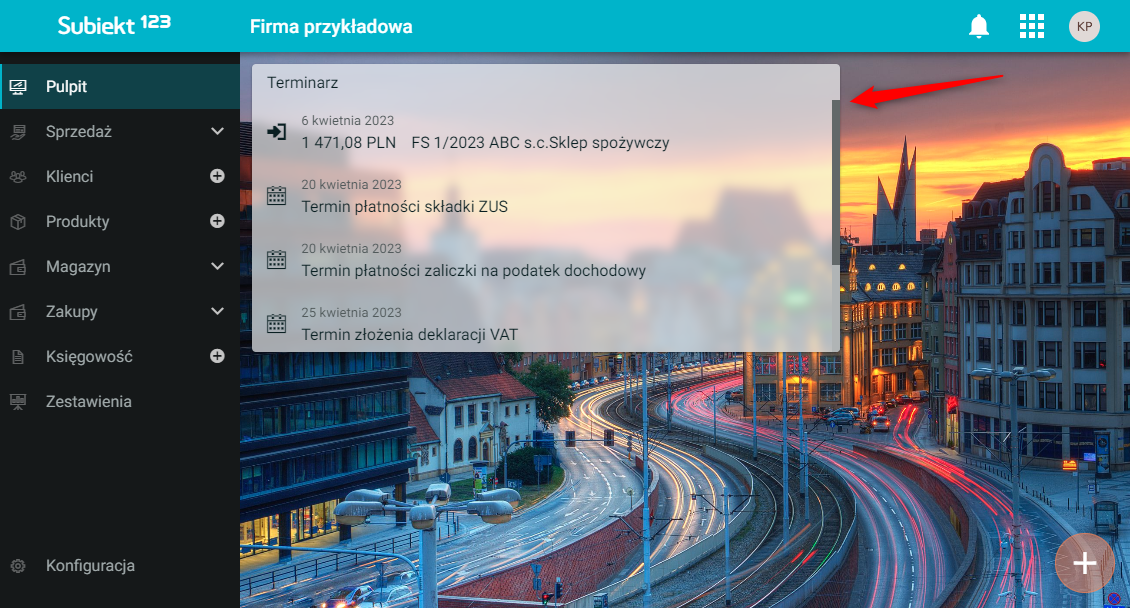Click the invoice payment arrow icon

[x=277, y=132]
